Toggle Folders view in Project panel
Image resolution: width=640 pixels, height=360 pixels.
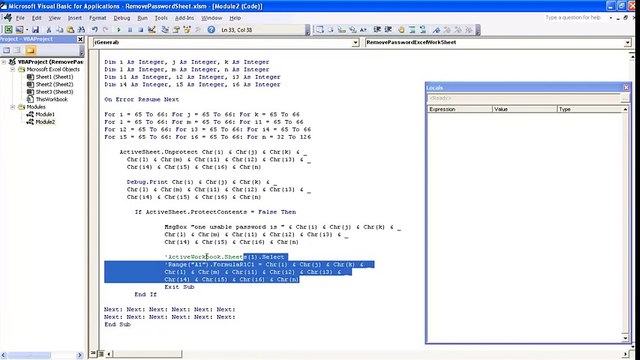pos(30,50)
